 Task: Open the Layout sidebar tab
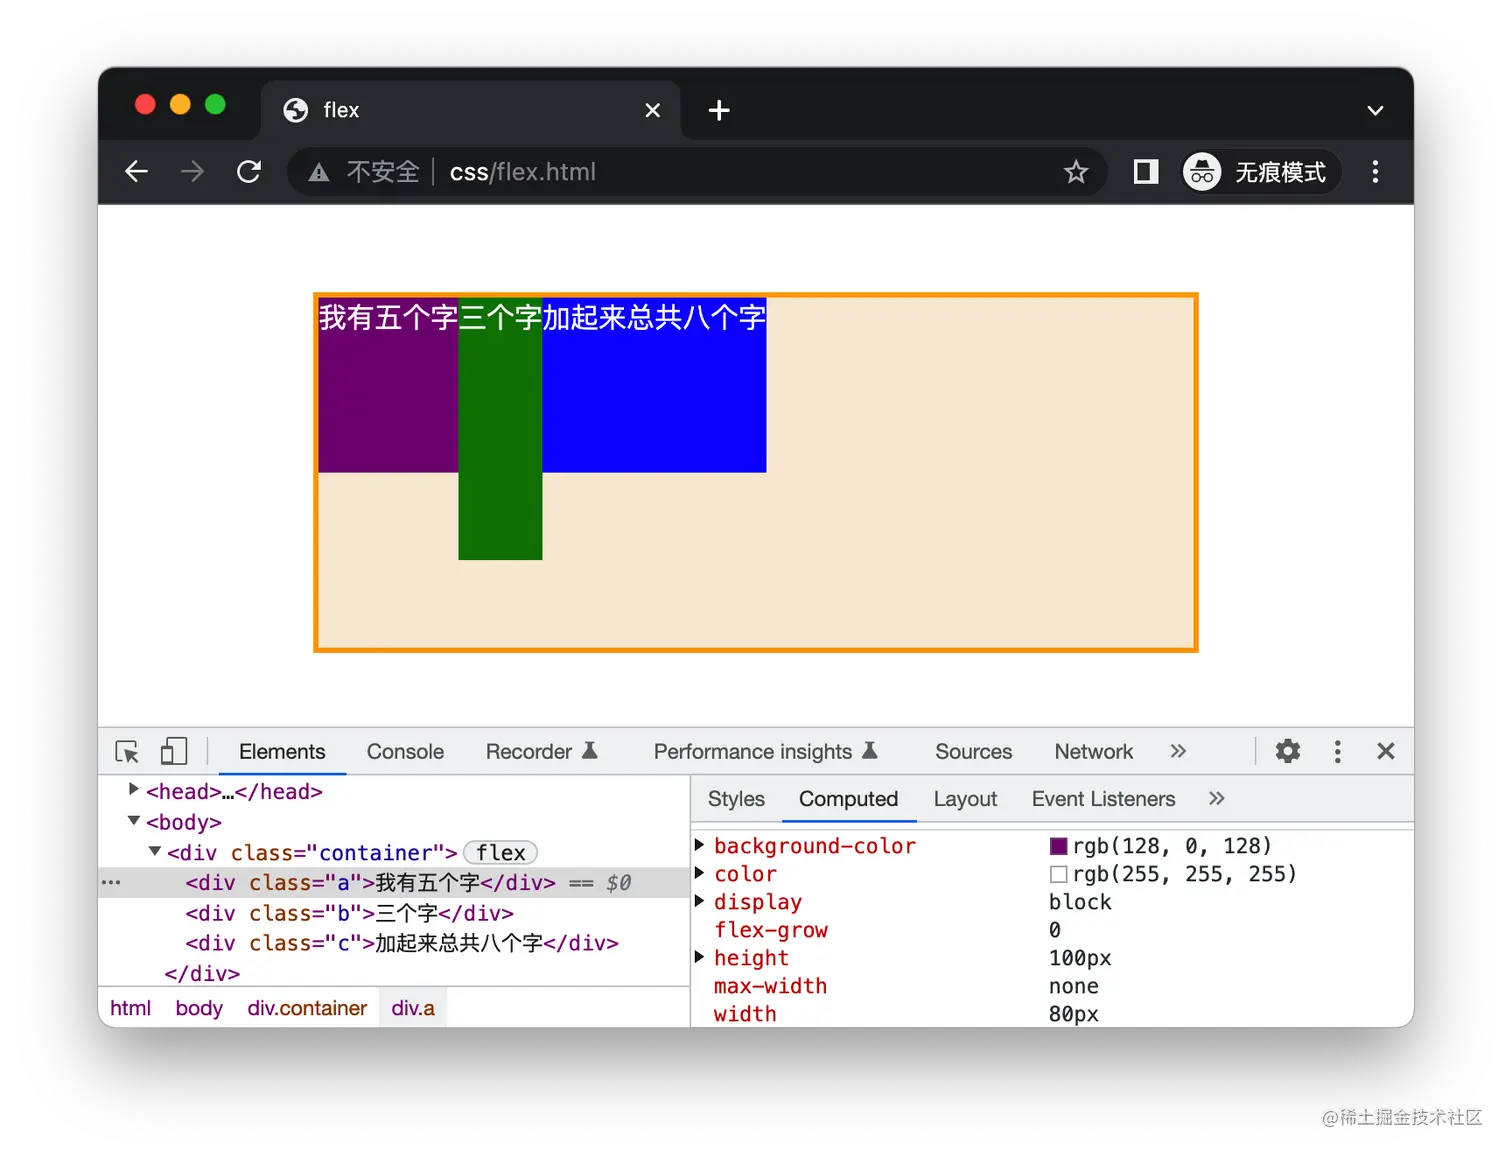click(x=965, y=799)
